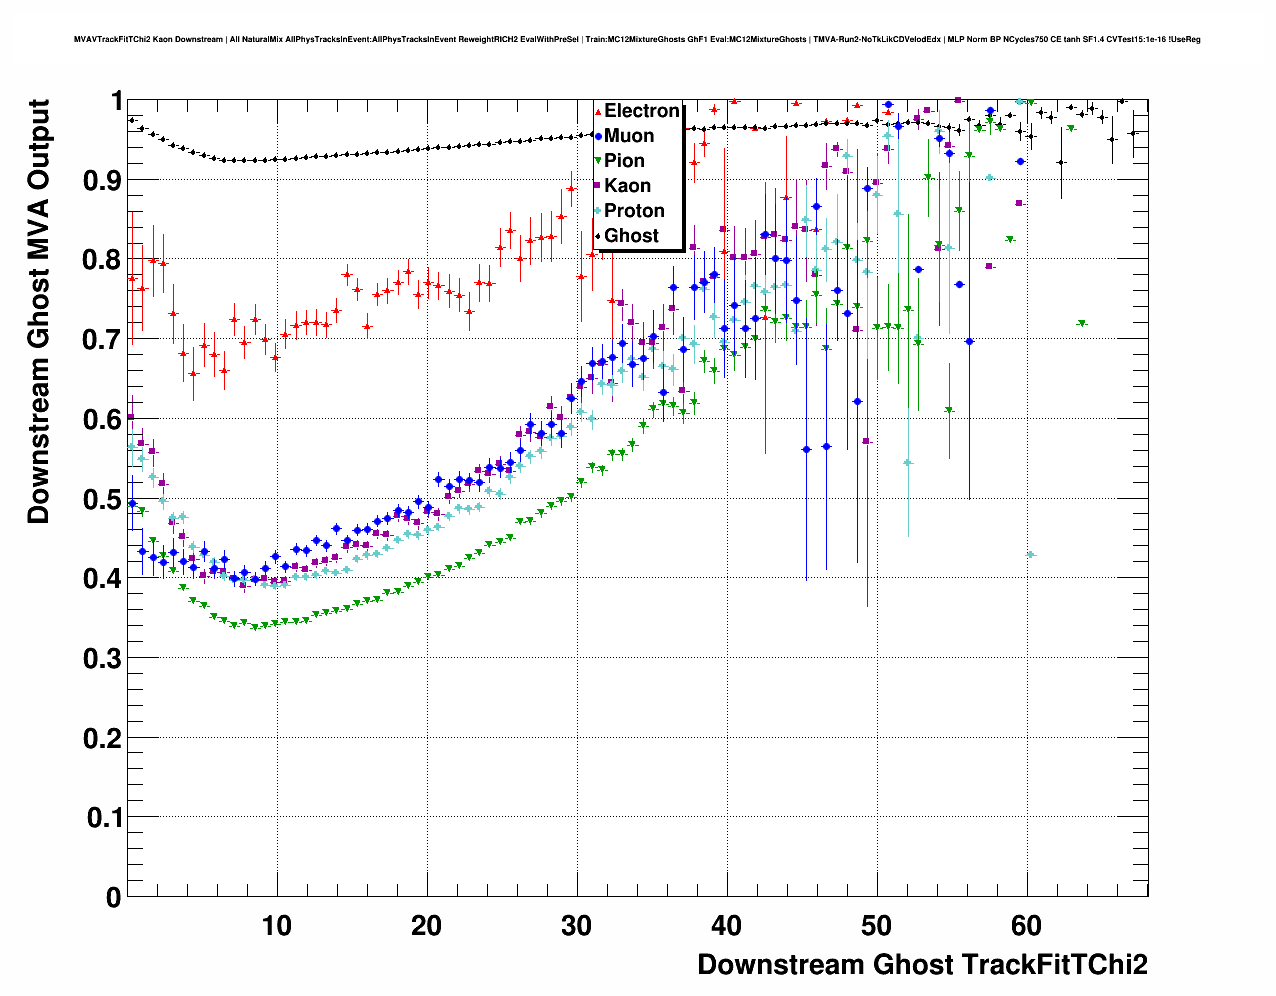Click the blue Muon circle marker in legend

[x=598, y=137]
